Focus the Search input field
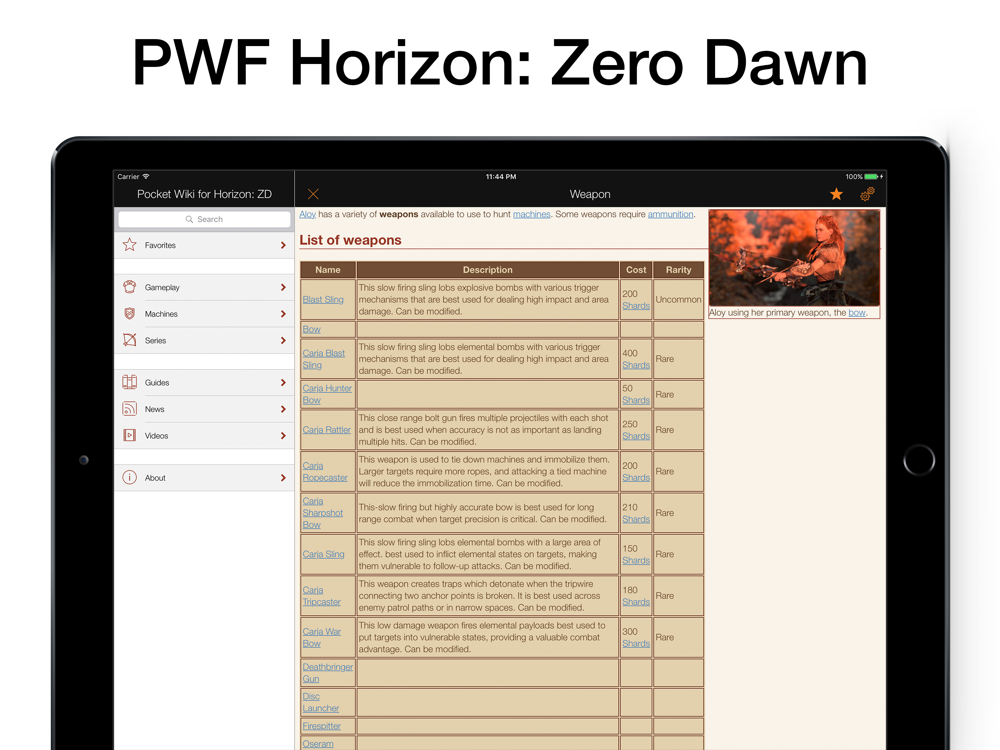The height and width of the screenshot is (750, 1000). [x=204, y=219]
